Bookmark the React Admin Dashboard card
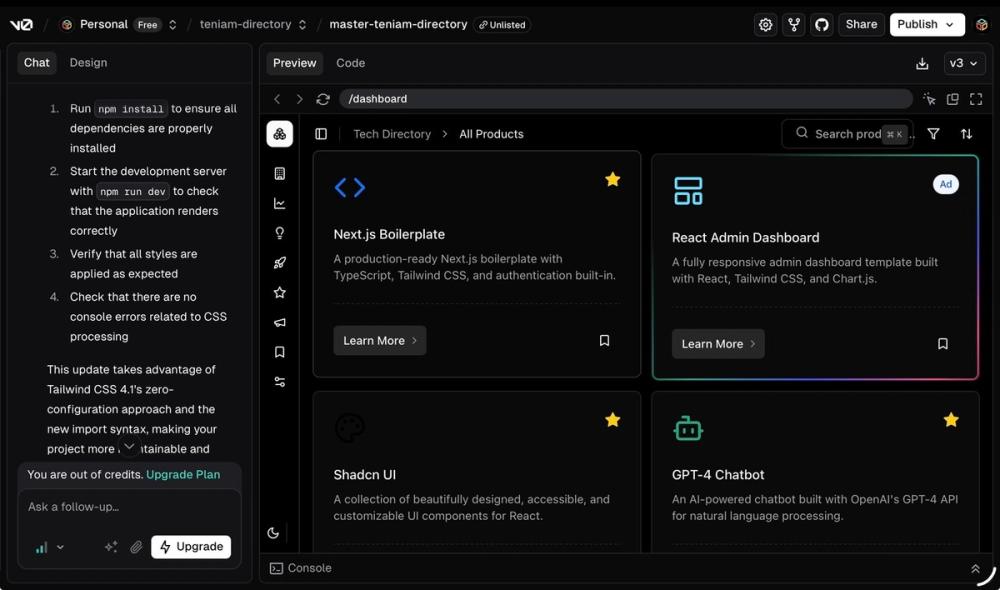The width and height of the screenshot is (1000, 590). tap(943, 344)
